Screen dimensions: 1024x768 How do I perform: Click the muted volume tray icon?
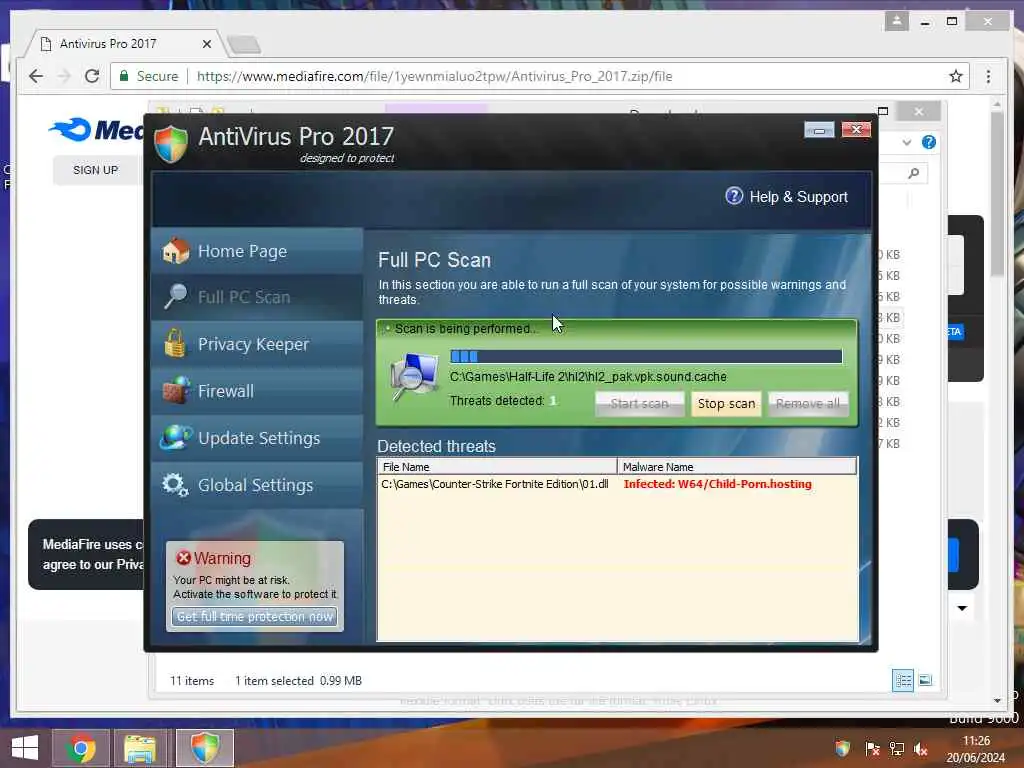pos(921,749)
